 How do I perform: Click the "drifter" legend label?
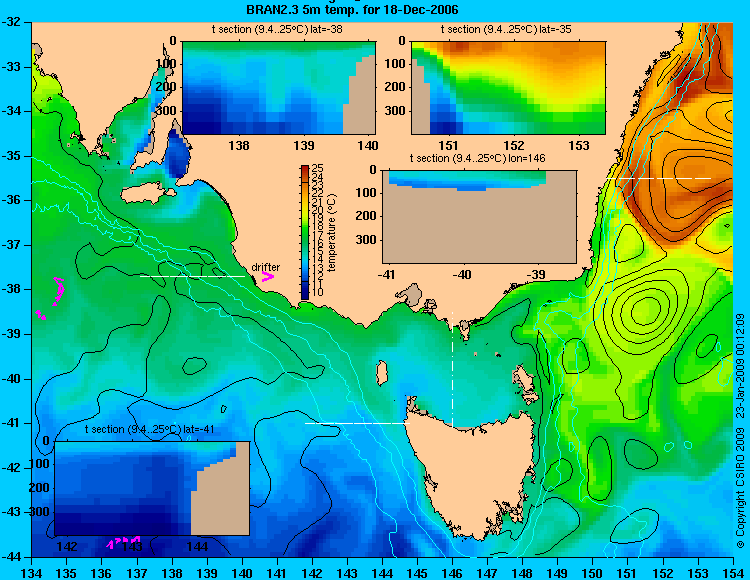point(265,267)
